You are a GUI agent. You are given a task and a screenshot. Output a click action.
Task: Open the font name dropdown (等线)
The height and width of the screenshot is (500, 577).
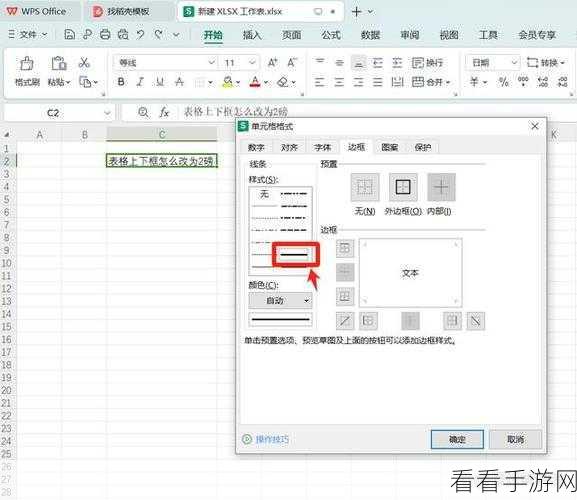tap(212, 63)
